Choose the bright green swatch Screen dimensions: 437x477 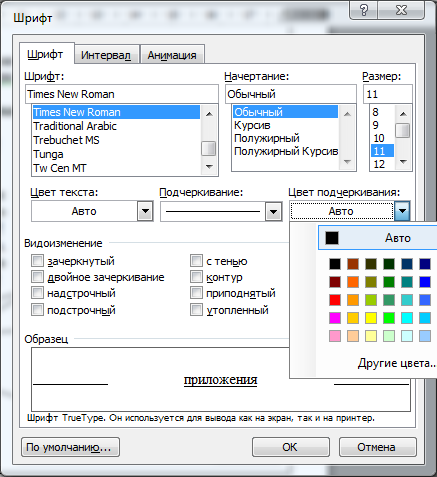pos(389,318)
